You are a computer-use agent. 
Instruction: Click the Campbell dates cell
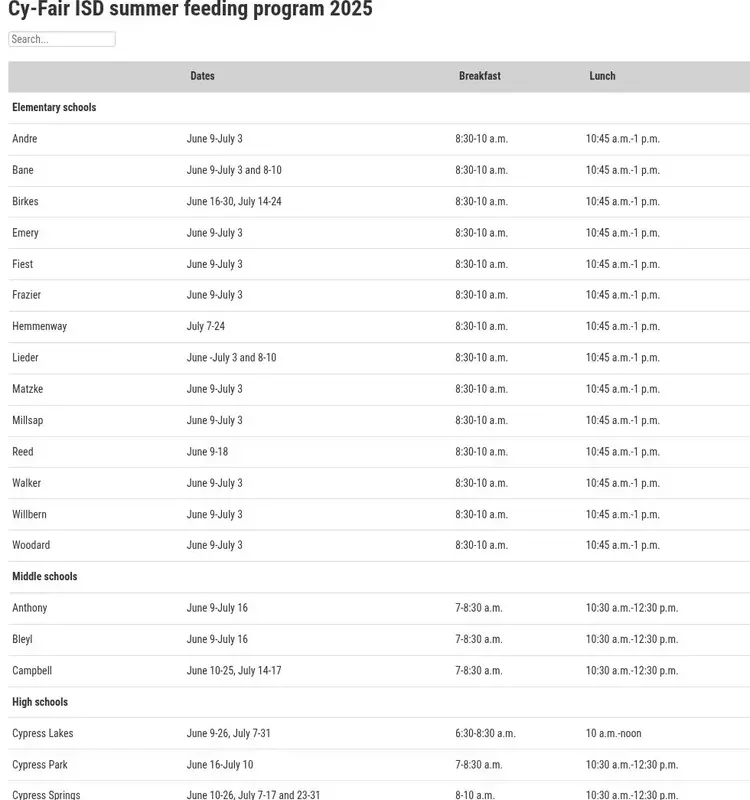[x=234, y=671]
